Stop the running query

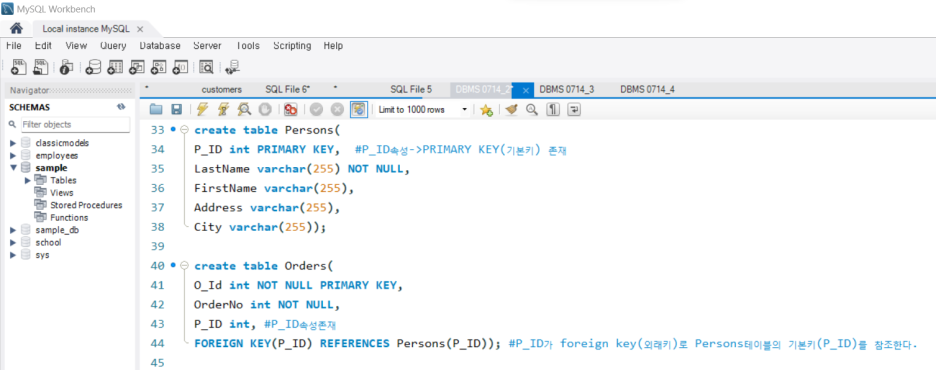coord(265,109)
